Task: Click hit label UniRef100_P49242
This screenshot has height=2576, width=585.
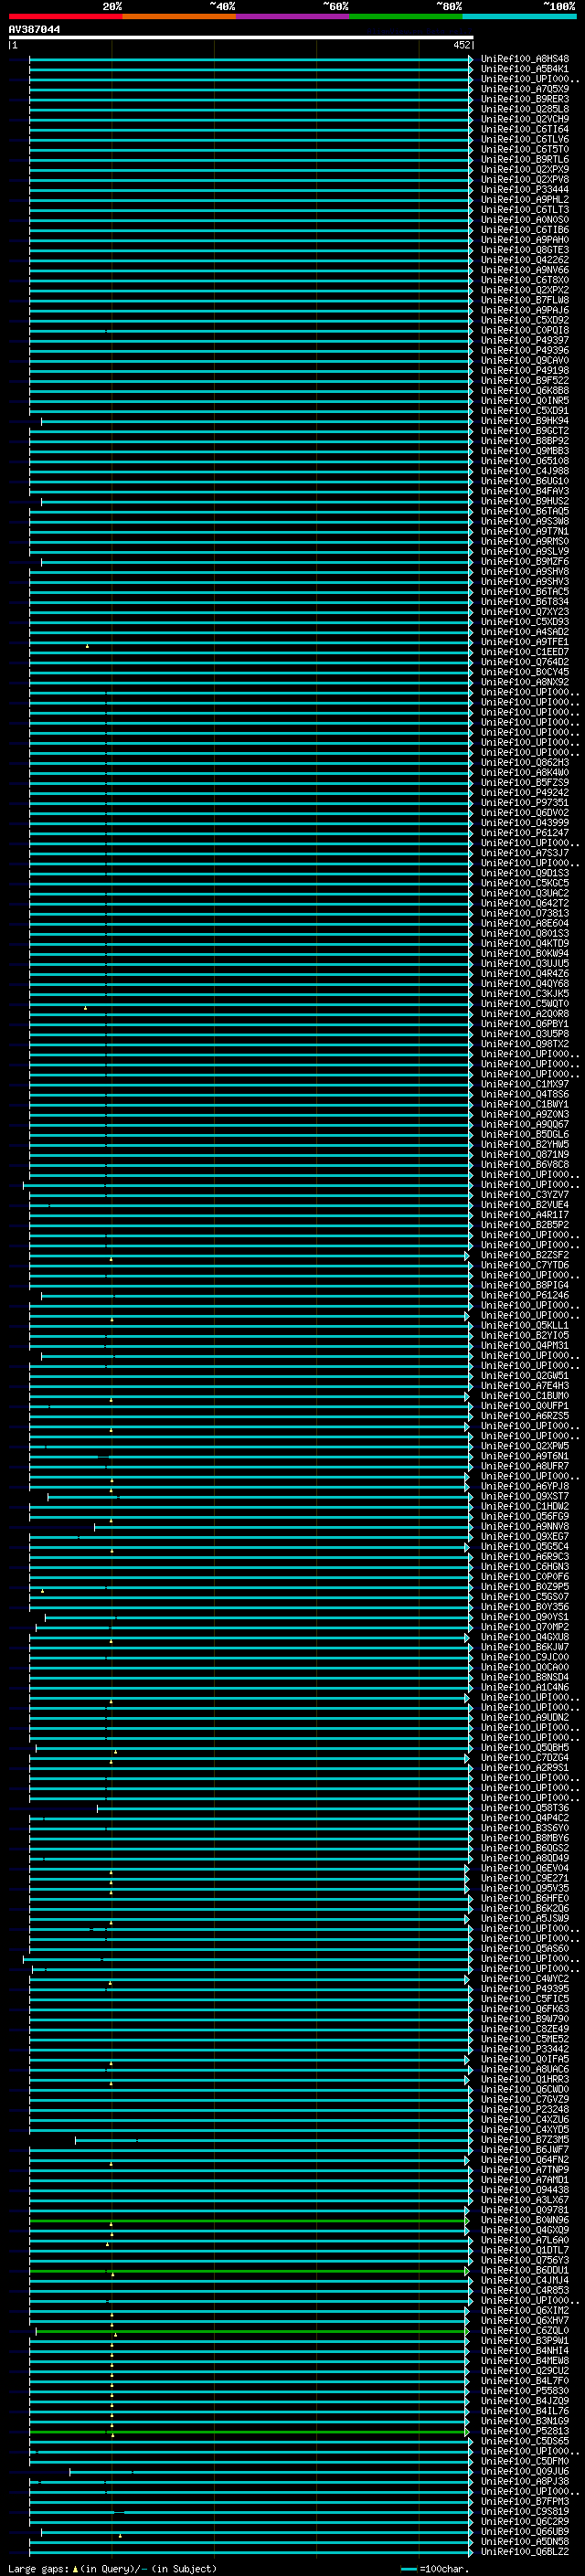Action: pos(525,793)
